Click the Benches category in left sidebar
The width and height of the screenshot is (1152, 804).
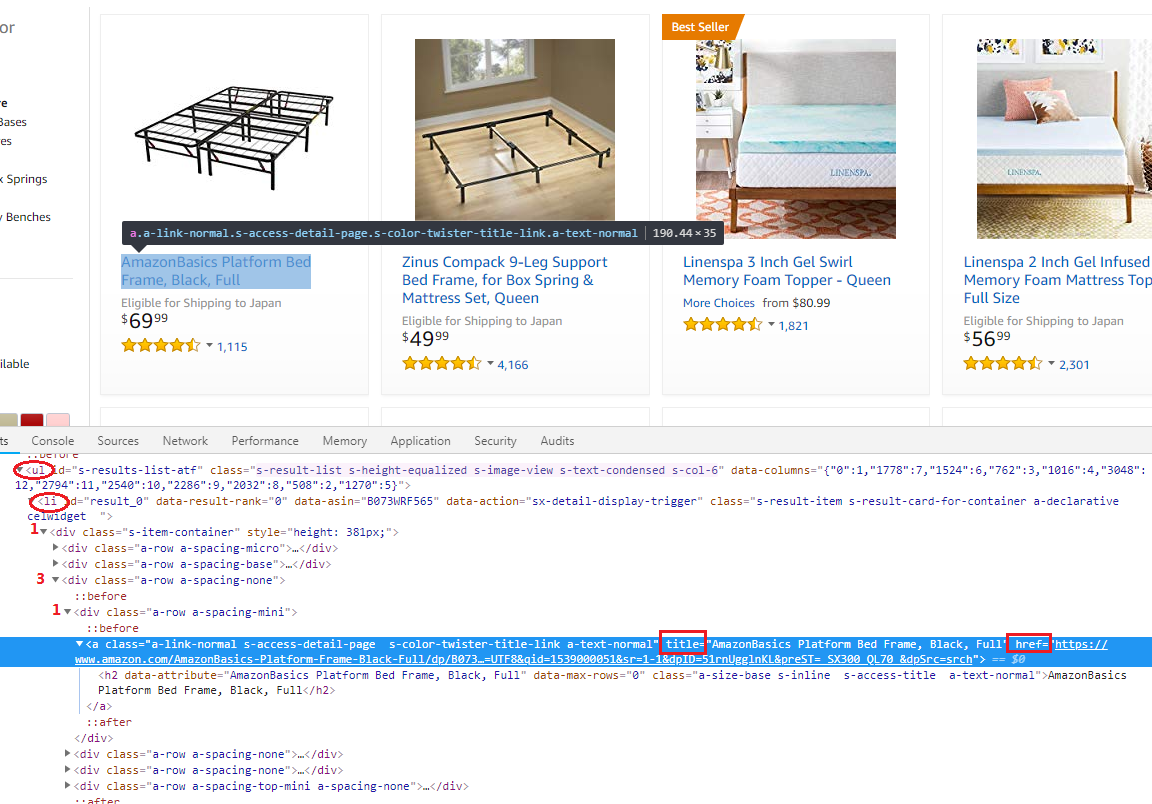tap(26, 218)
